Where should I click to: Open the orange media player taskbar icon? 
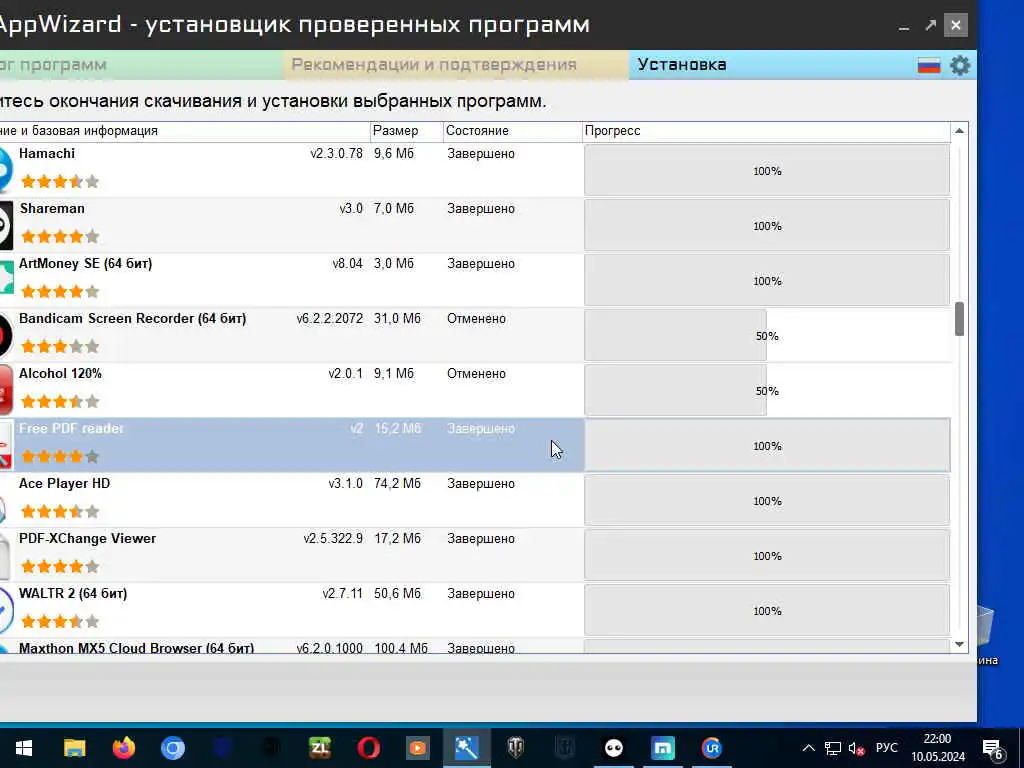tap(417, 748)
